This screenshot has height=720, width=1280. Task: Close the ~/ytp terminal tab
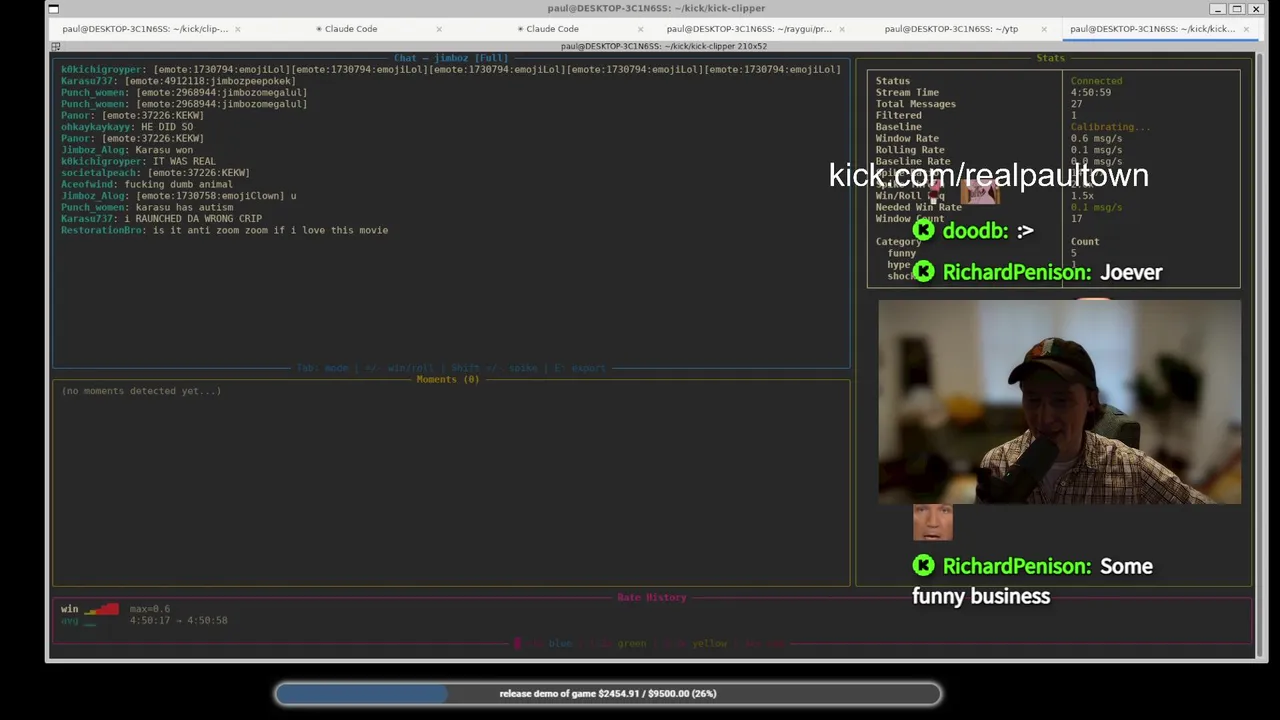tap(1044, 29)
